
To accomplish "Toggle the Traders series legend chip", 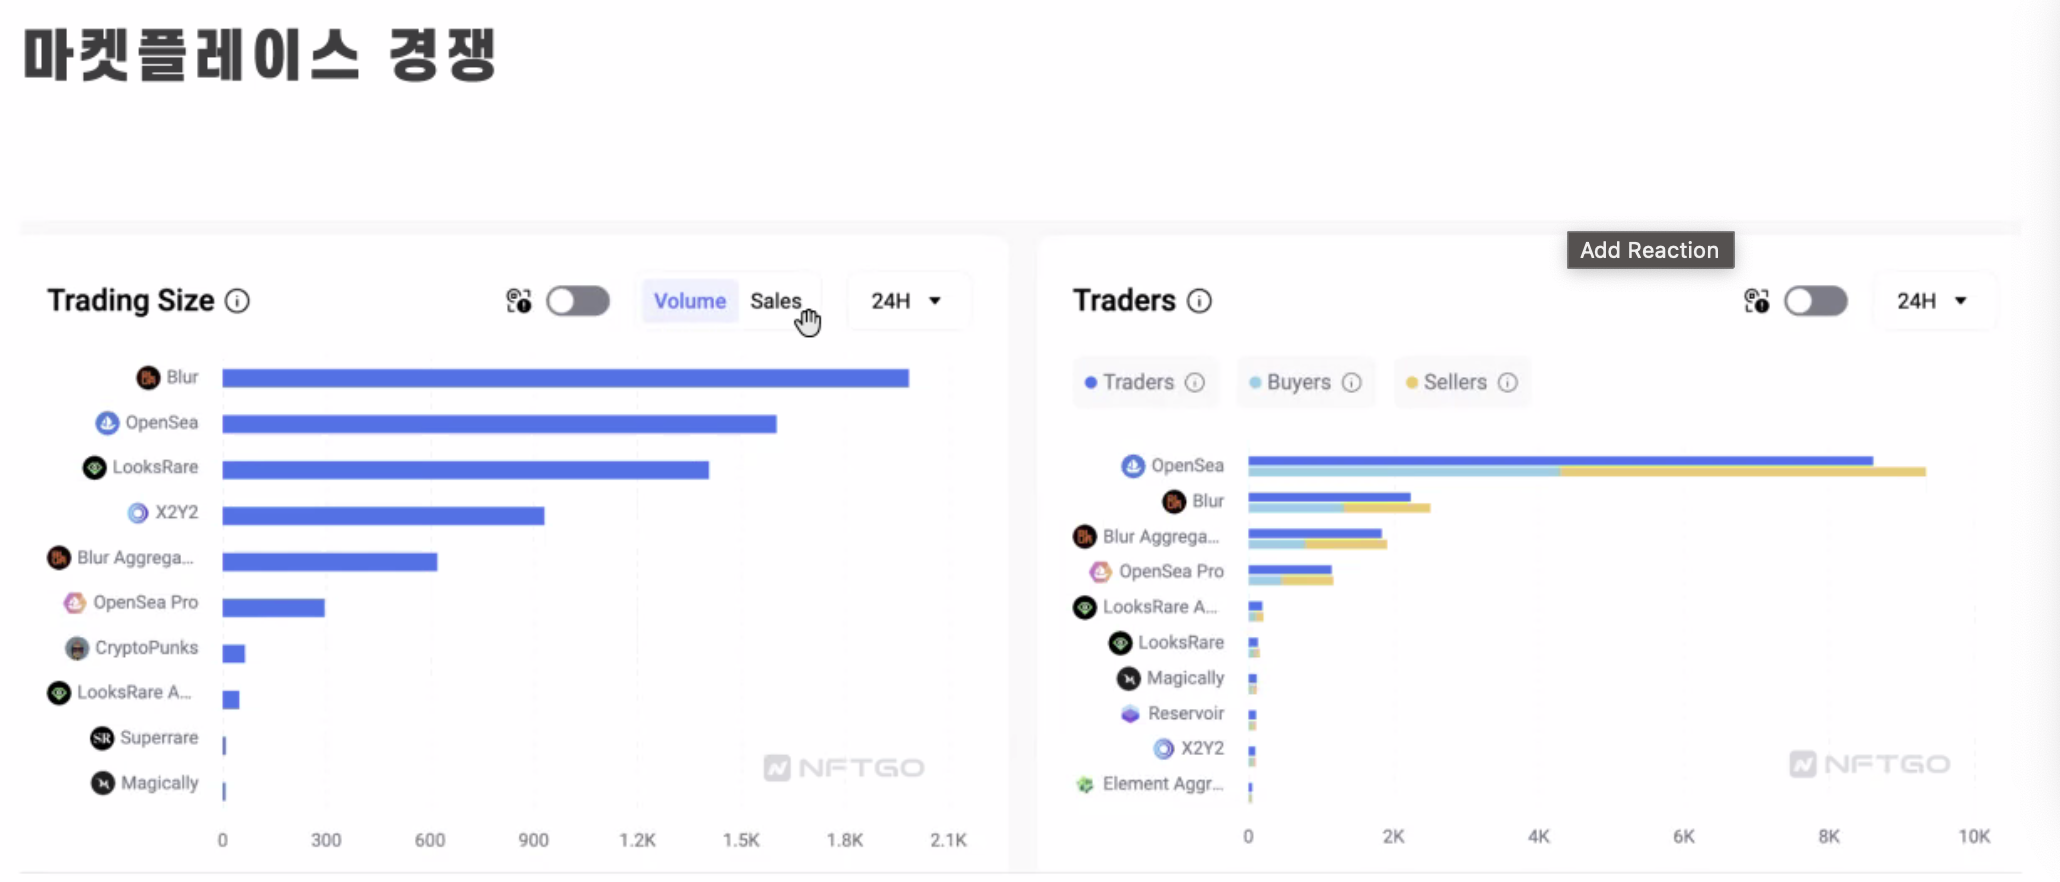I will 1145,383.
